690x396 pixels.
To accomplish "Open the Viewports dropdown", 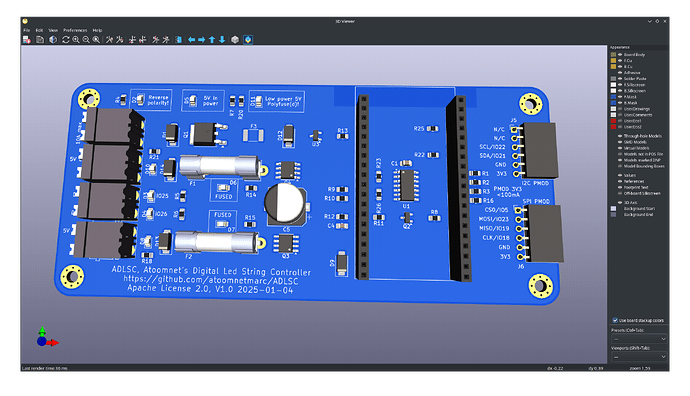I will pyautogui.click(x=639, y=357).
